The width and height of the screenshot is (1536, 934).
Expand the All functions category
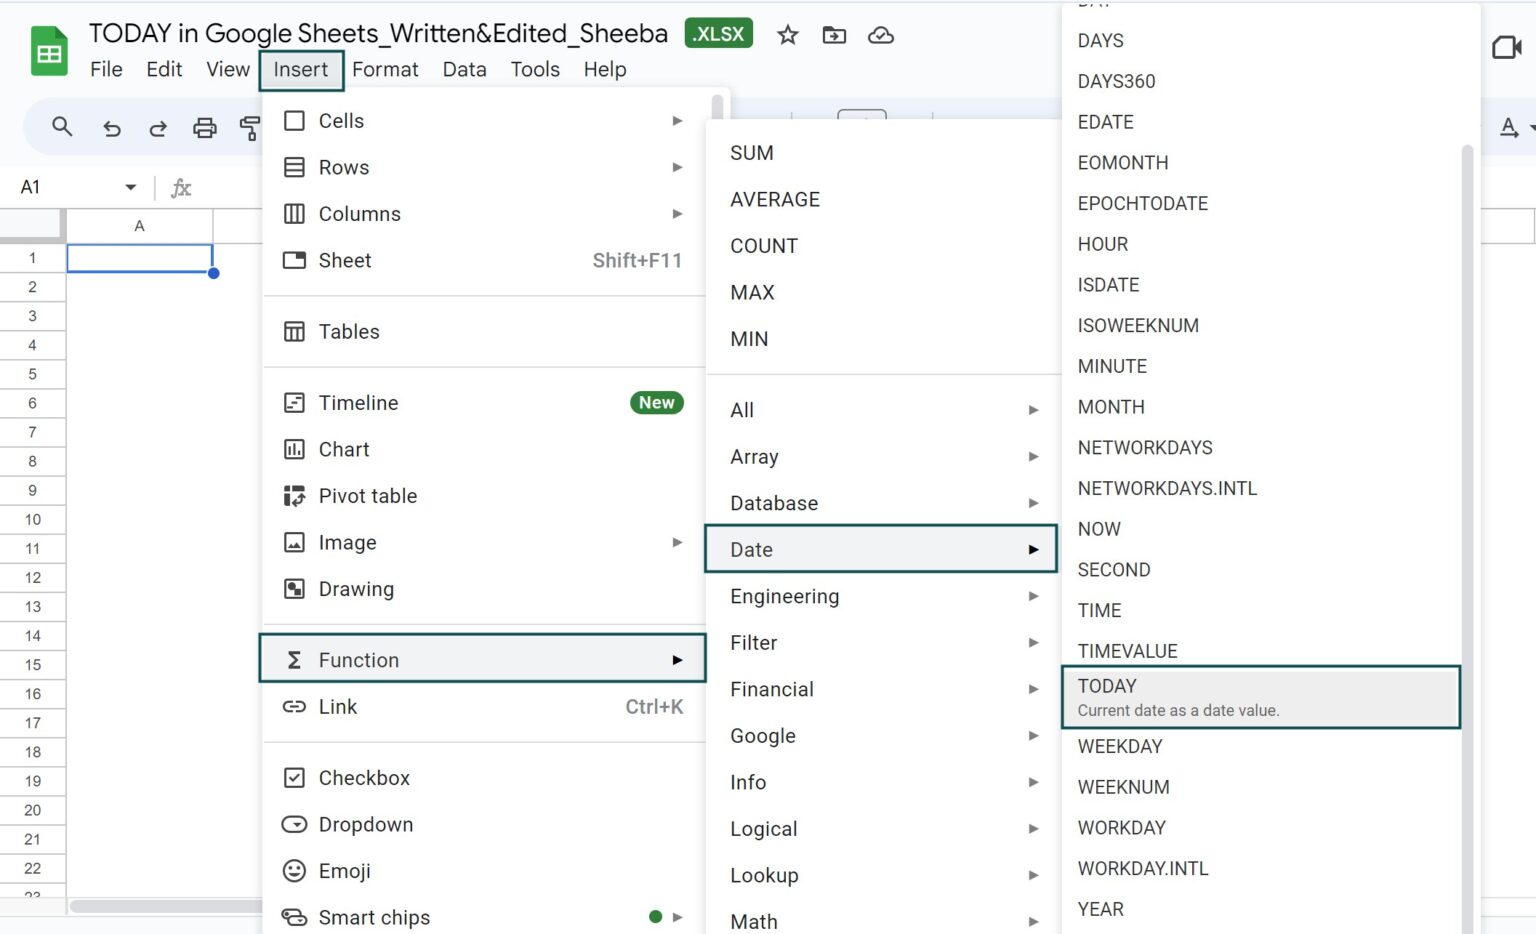click(883, 410)
